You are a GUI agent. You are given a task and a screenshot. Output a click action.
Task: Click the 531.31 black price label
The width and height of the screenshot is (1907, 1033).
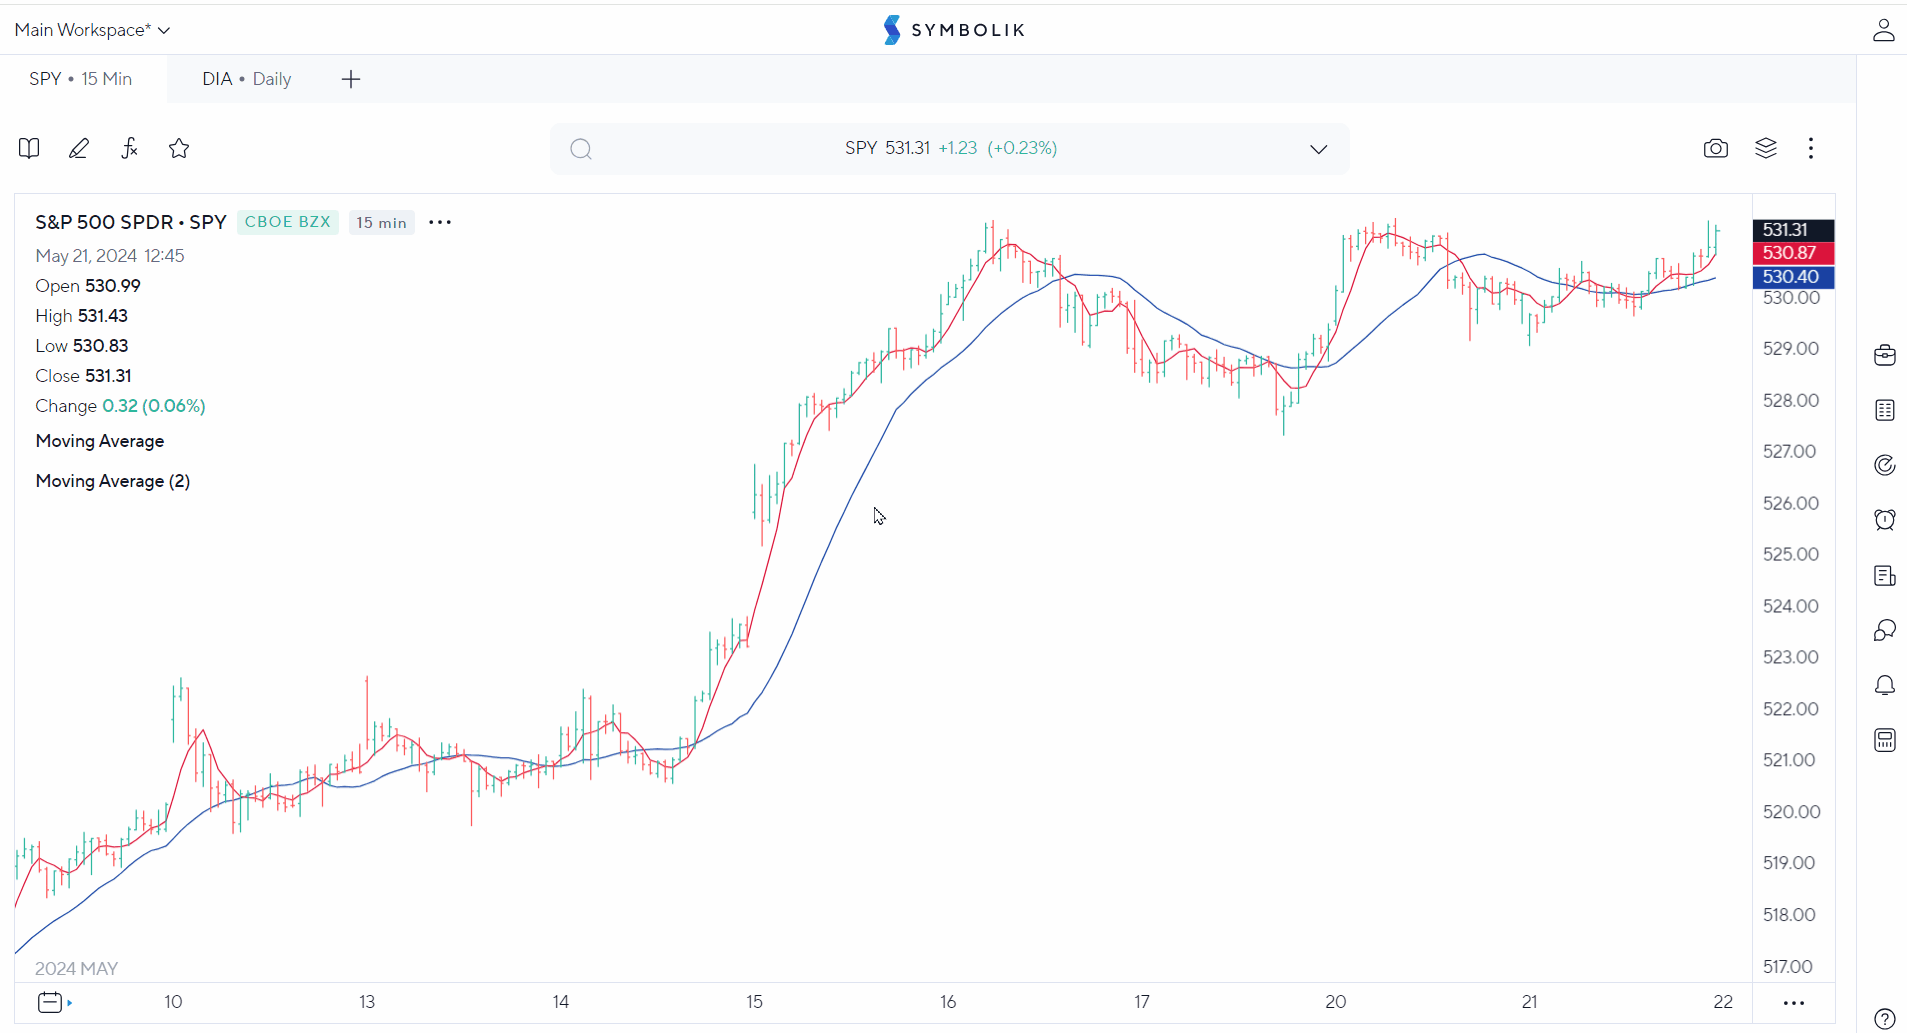tap(1793, 230)
